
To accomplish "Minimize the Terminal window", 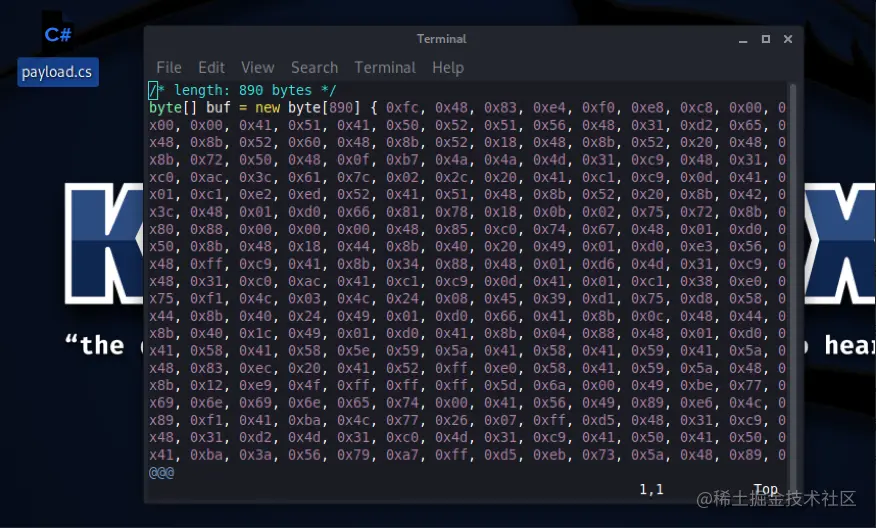I will tap(743, 39).
